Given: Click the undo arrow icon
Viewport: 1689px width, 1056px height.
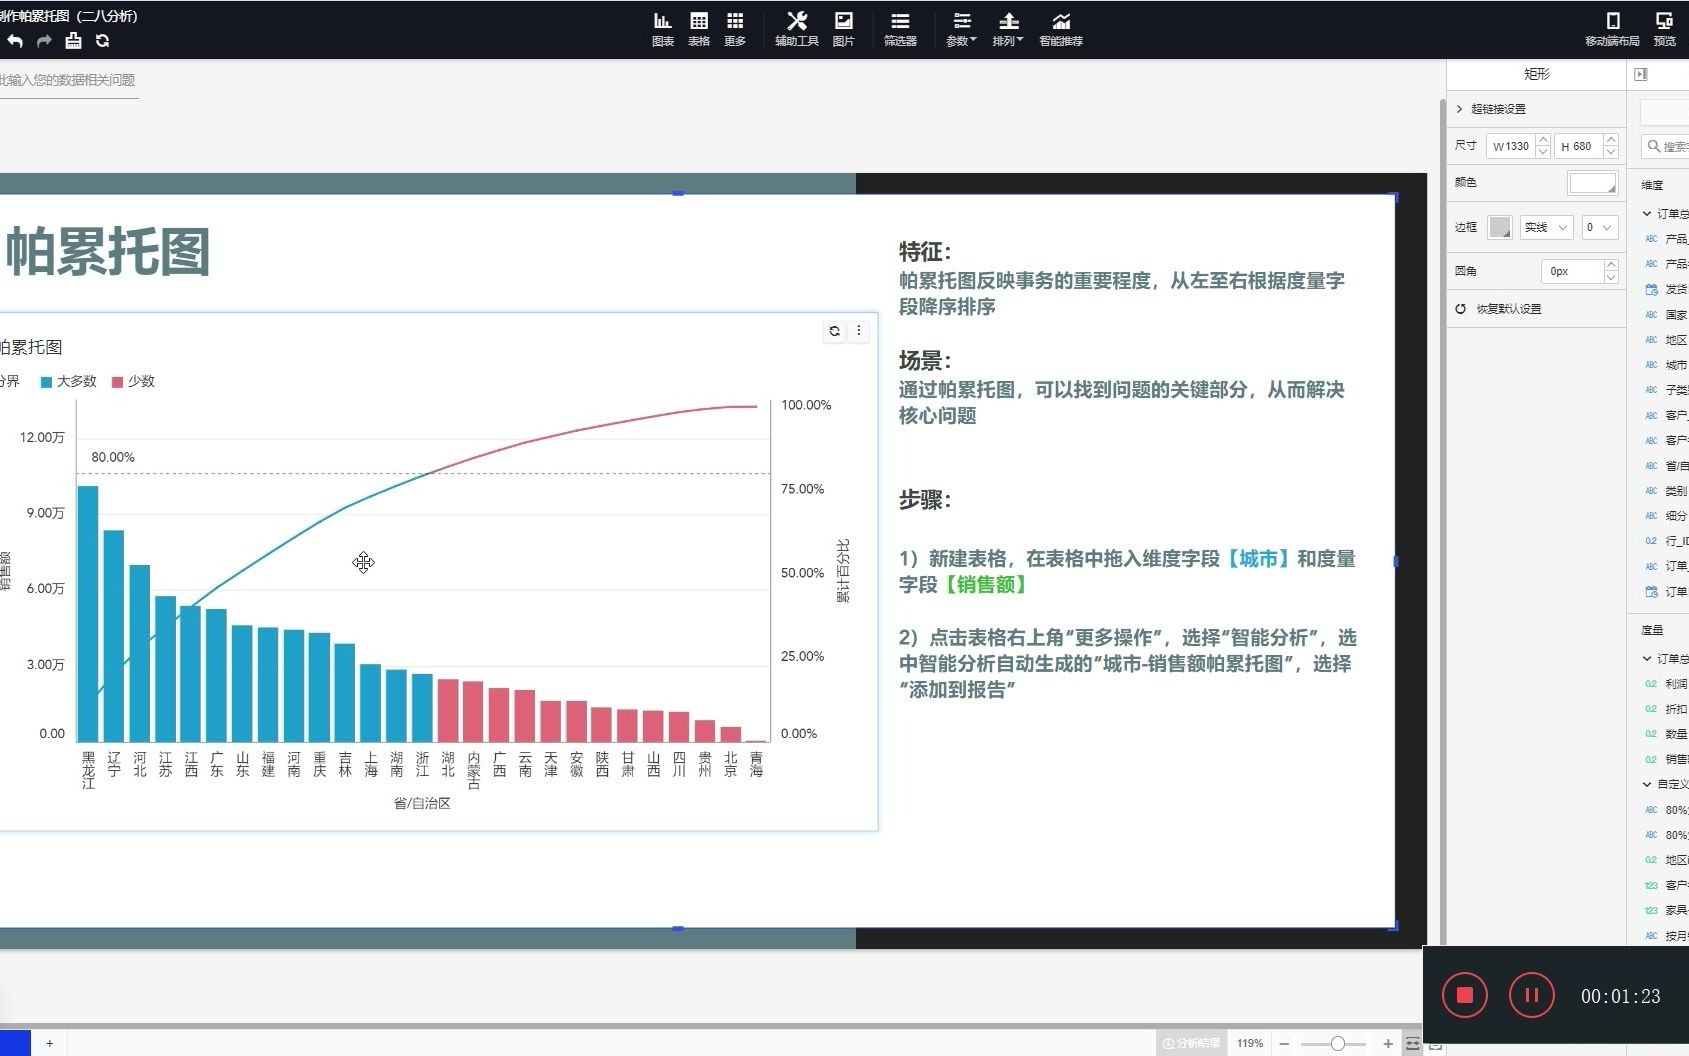Looking at the screenshot, I should [15, 41].
